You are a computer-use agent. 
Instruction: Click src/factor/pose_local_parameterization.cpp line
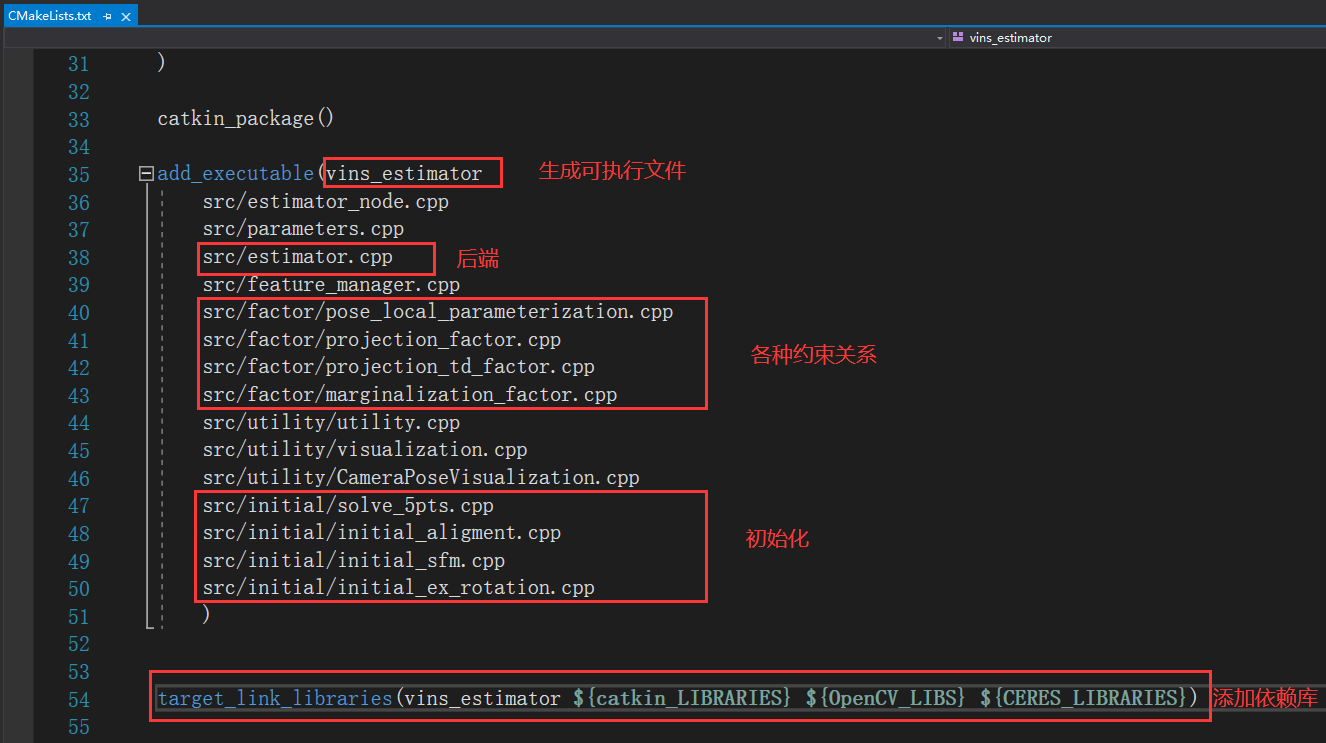click(x=438, y=312)
